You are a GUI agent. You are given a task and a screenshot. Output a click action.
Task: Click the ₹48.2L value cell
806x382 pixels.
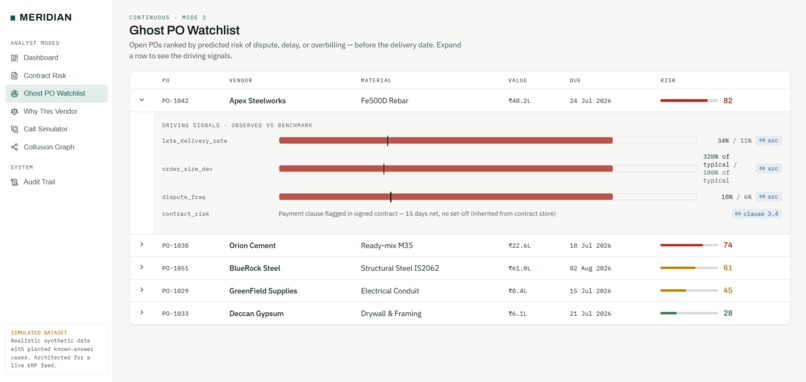(x=519, y=101)
